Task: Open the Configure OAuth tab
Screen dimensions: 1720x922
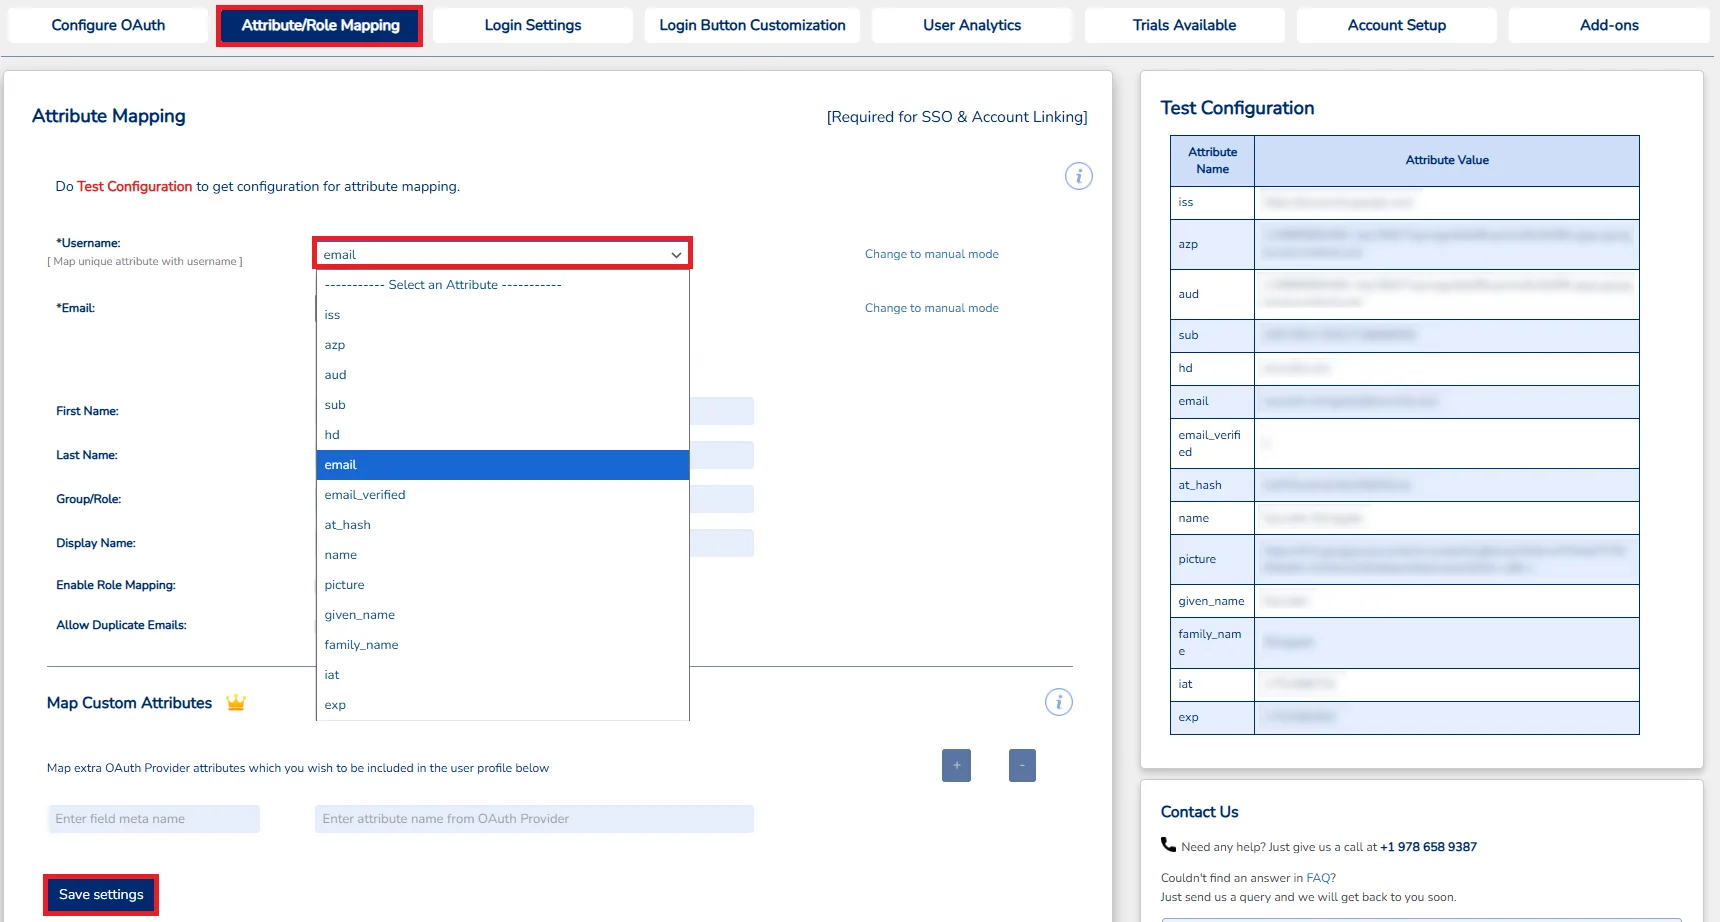Action: 108,25
